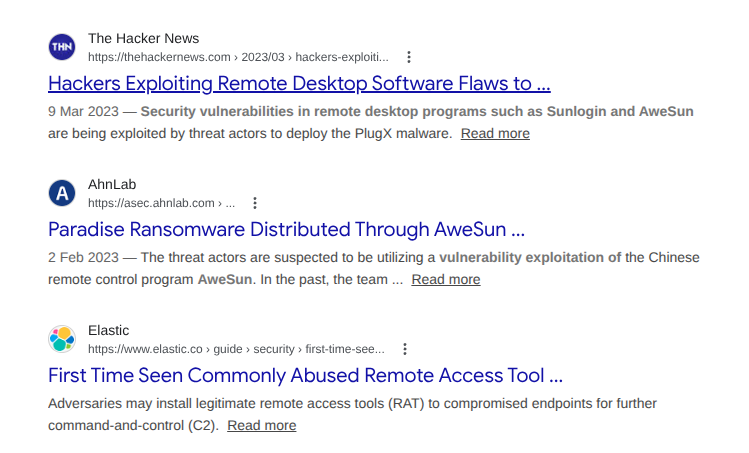Open more options for elastic.co result

405,349
